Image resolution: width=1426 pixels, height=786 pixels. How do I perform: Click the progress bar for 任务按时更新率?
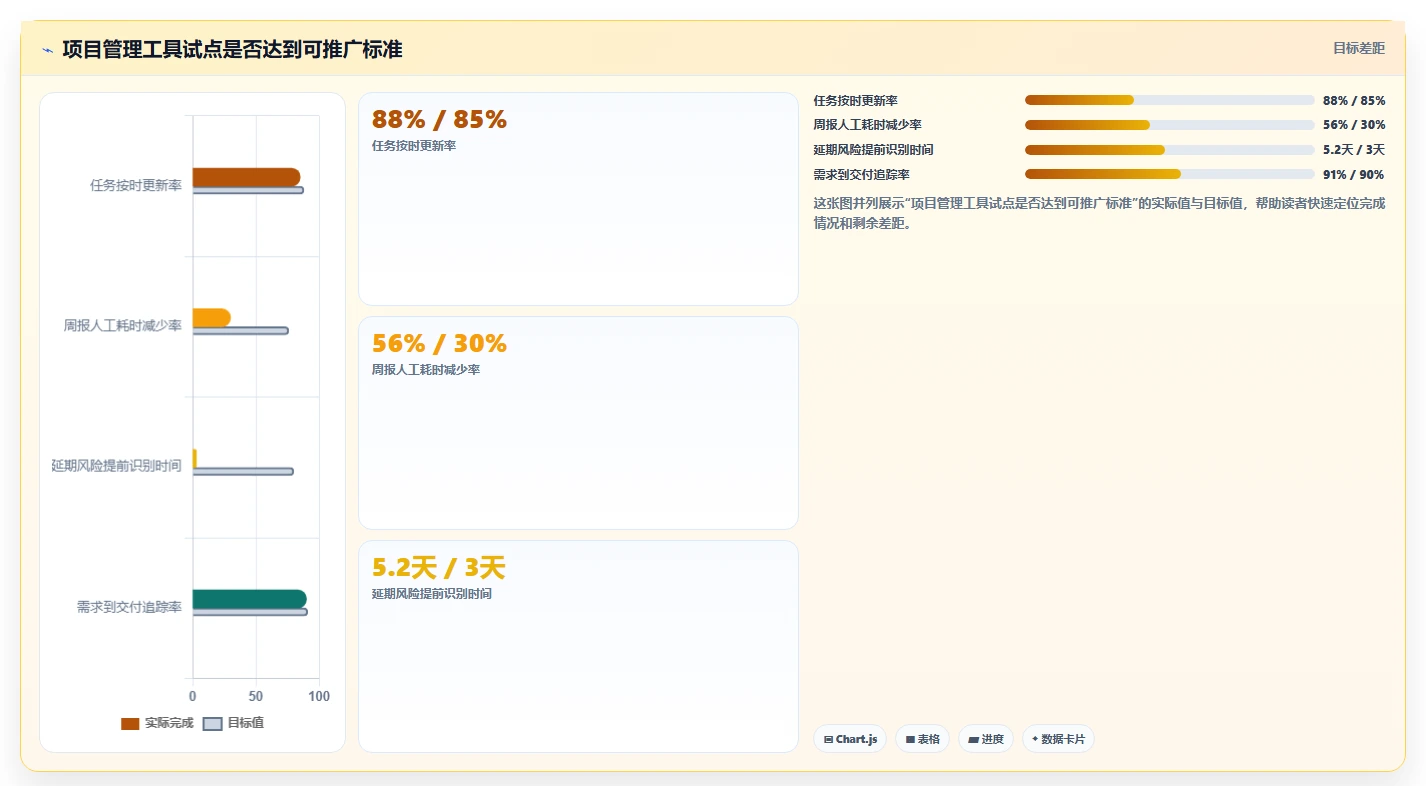tap(1169, 100)
